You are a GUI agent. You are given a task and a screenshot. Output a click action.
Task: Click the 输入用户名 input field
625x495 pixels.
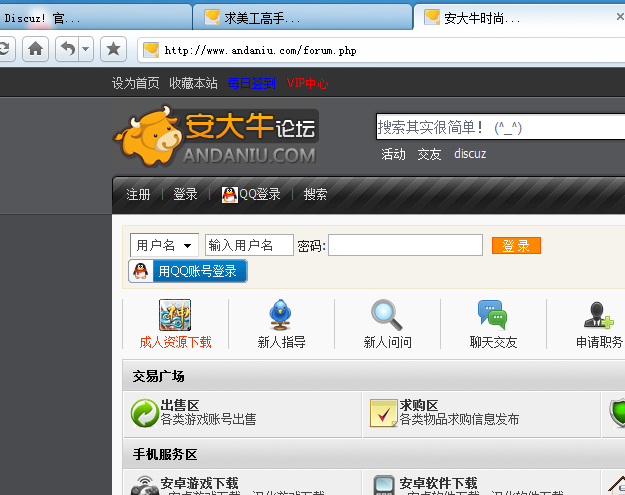point(249,245)
